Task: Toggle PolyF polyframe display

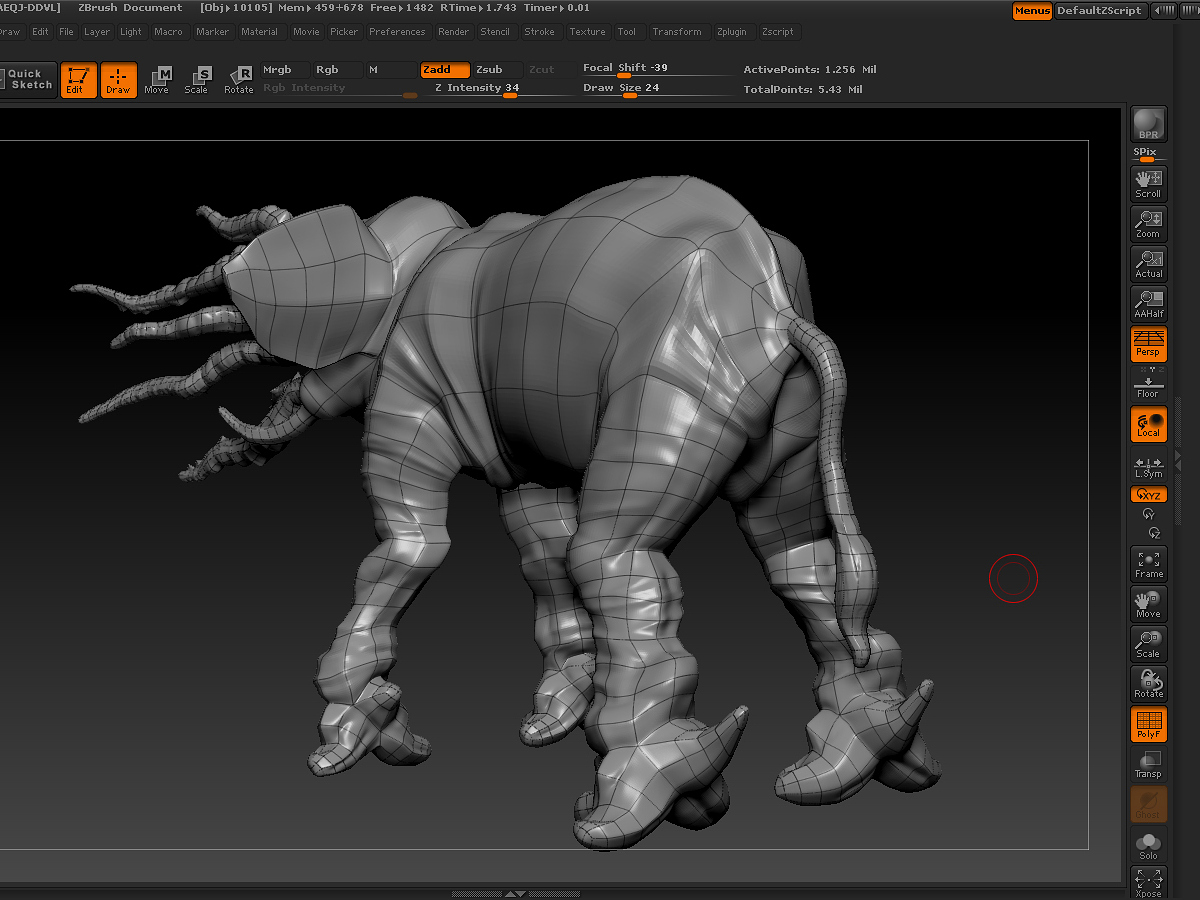Action: (1149, 724)
